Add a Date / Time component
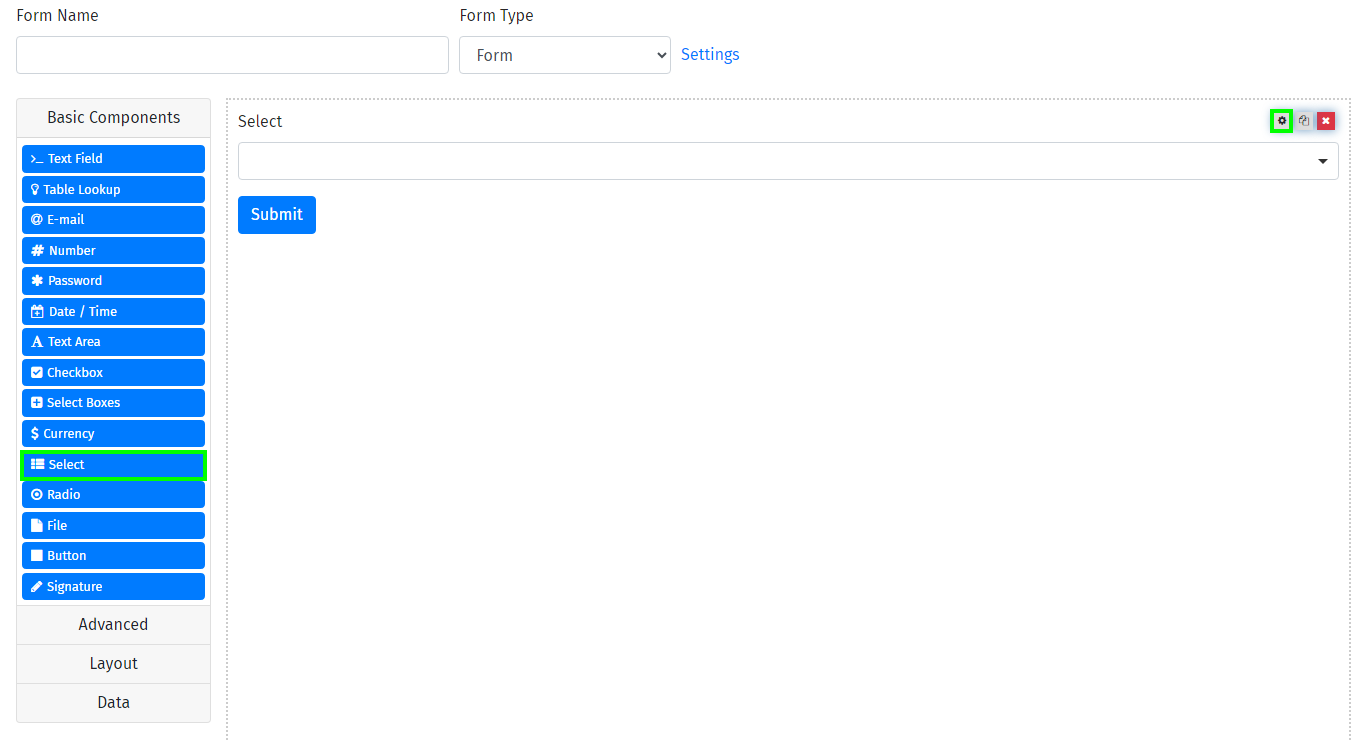This screenshot has width=1363, height=740. (x=113, y=312)
